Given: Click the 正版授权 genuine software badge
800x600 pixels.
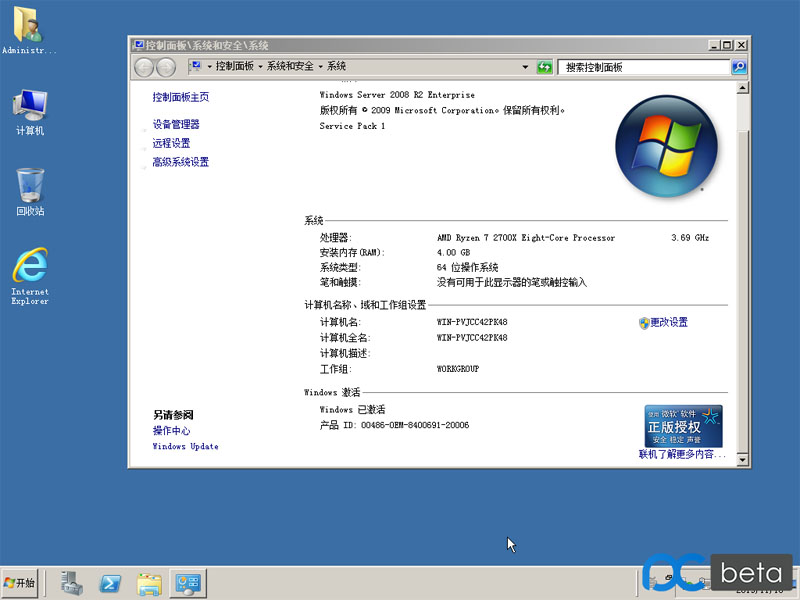Looking at the screenshot, I should (683, 426).
